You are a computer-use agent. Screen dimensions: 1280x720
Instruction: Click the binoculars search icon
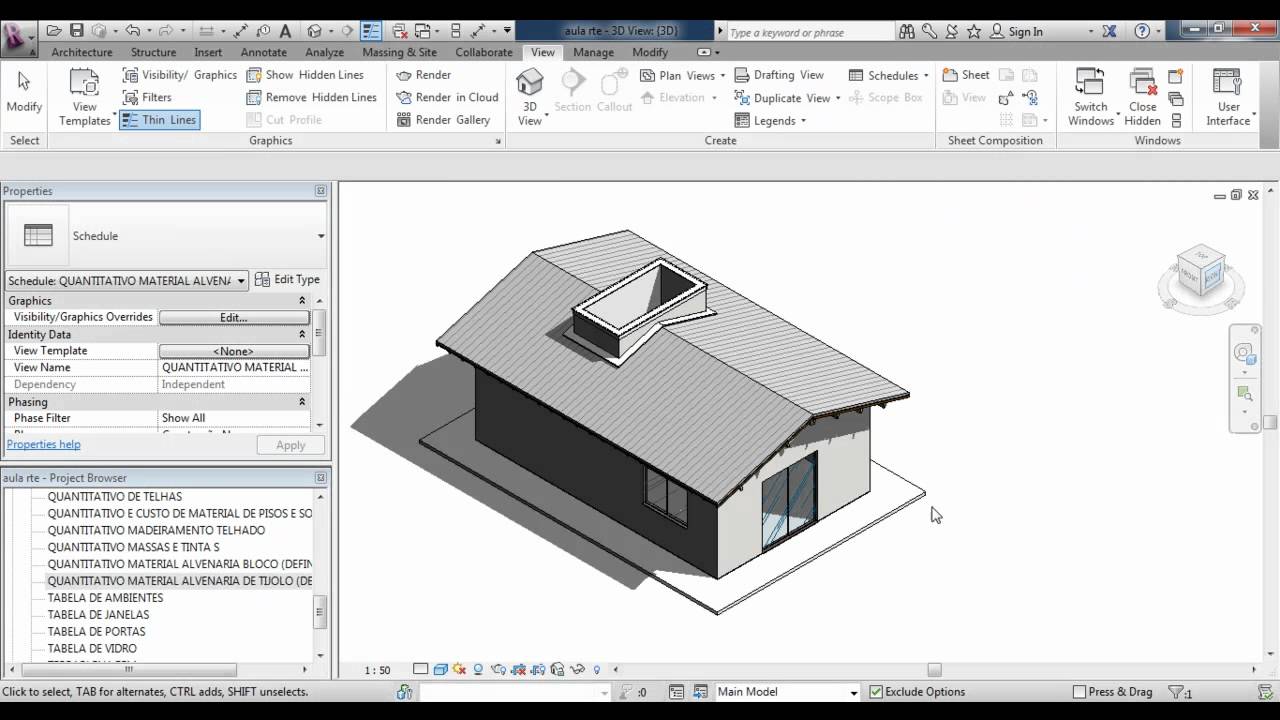908,31
